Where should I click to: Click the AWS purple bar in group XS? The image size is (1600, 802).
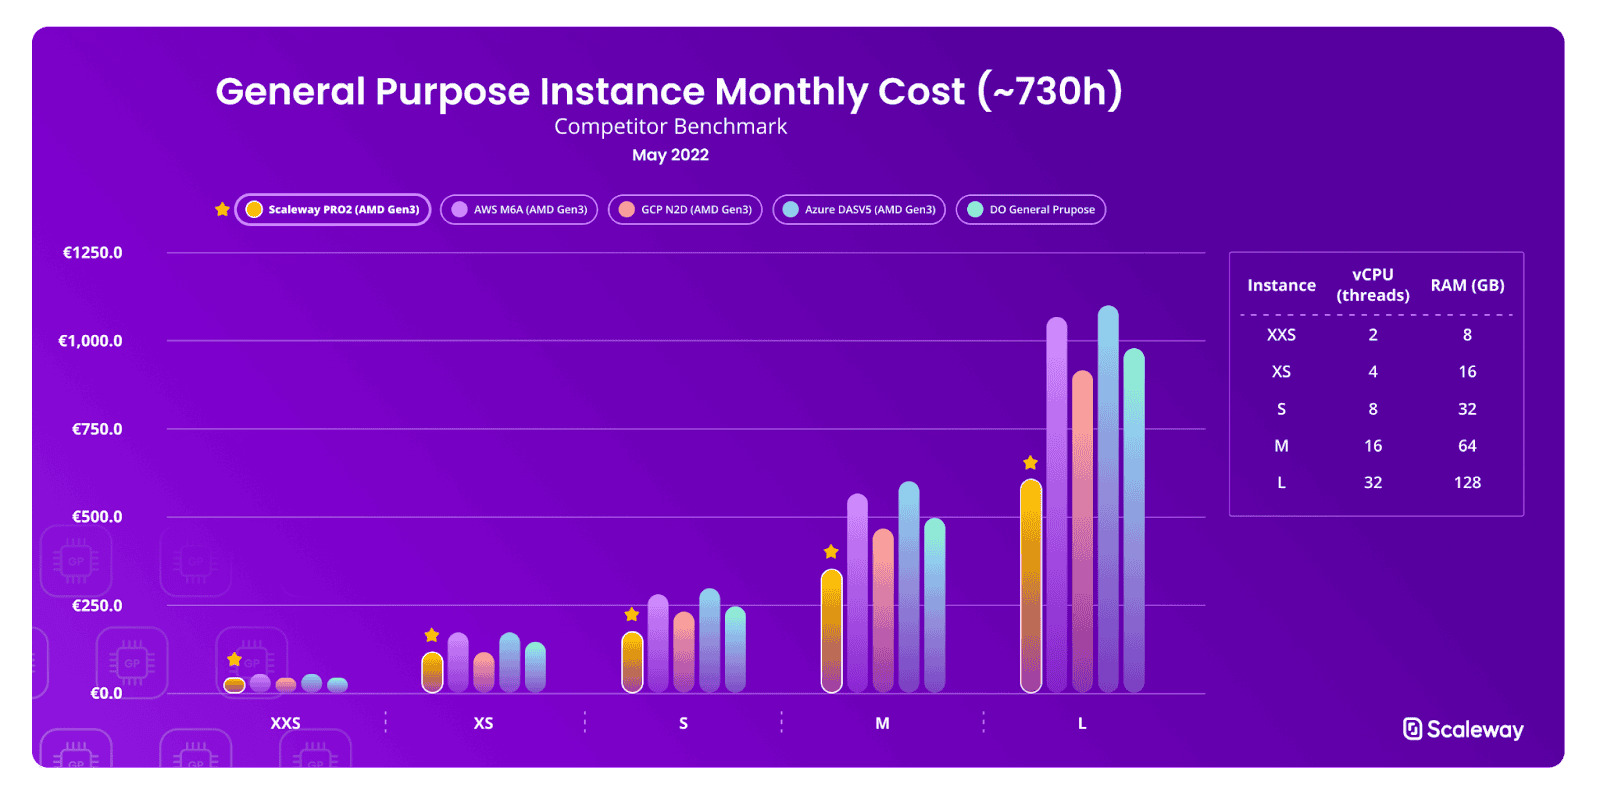click(x=458, y=662)
